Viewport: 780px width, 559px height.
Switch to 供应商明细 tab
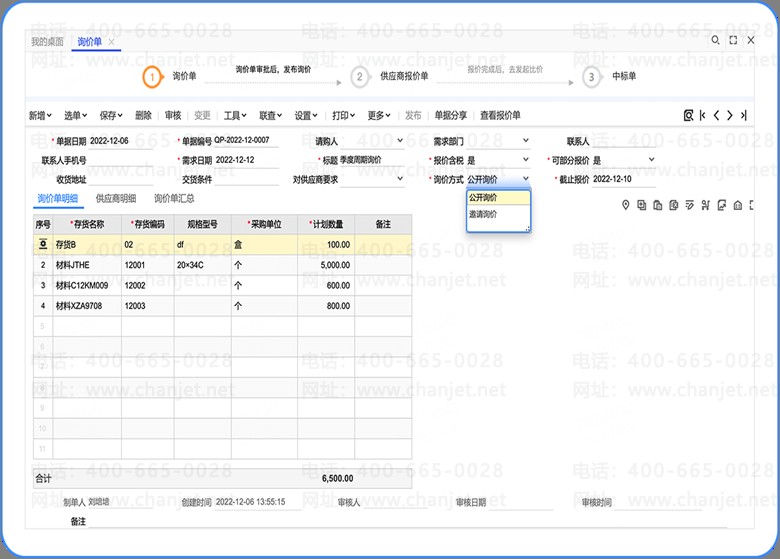(116, 199)
